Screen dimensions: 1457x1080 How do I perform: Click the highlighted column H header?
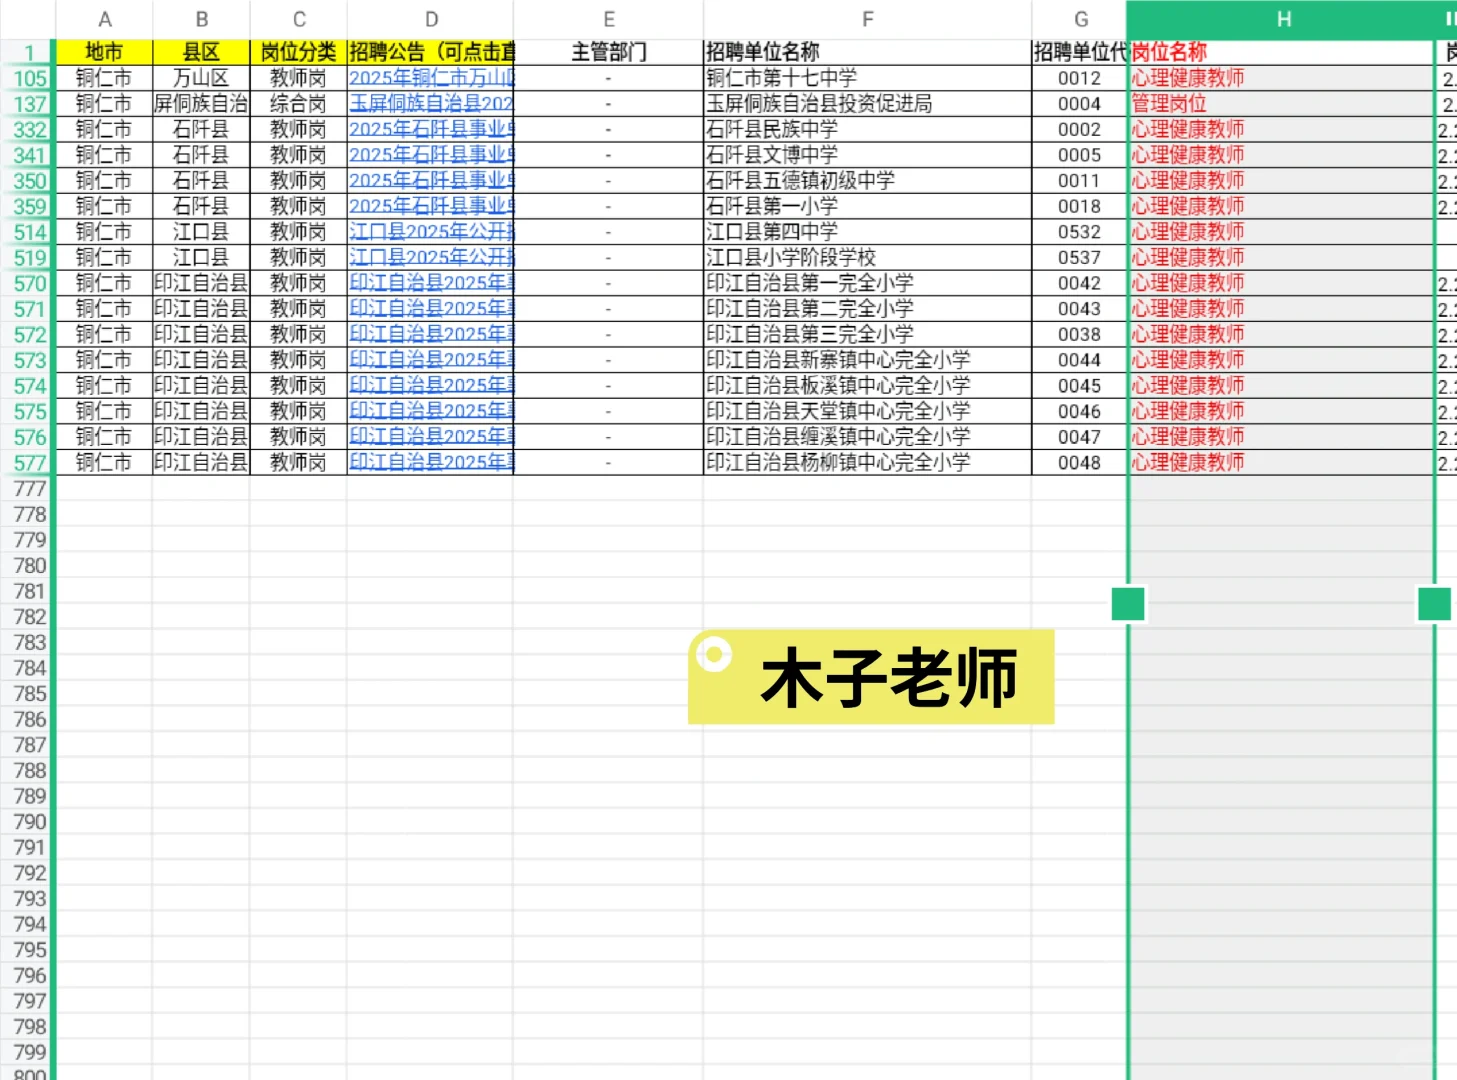[x=1283, y=19]
